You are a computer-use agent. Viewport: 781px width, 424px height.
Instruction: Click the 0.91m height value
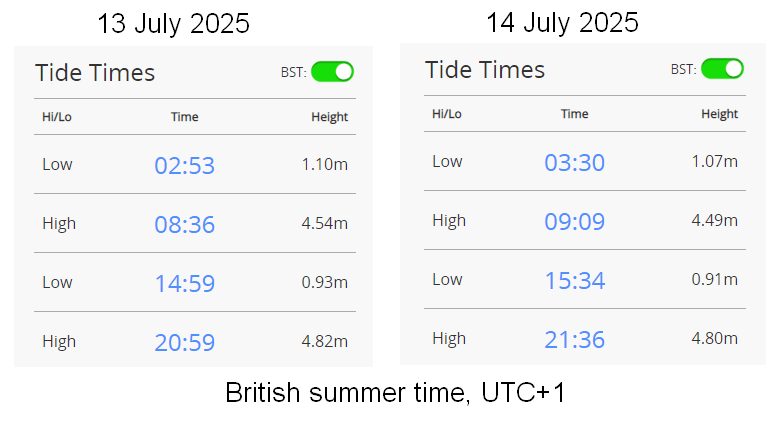[x=715, y=279]
